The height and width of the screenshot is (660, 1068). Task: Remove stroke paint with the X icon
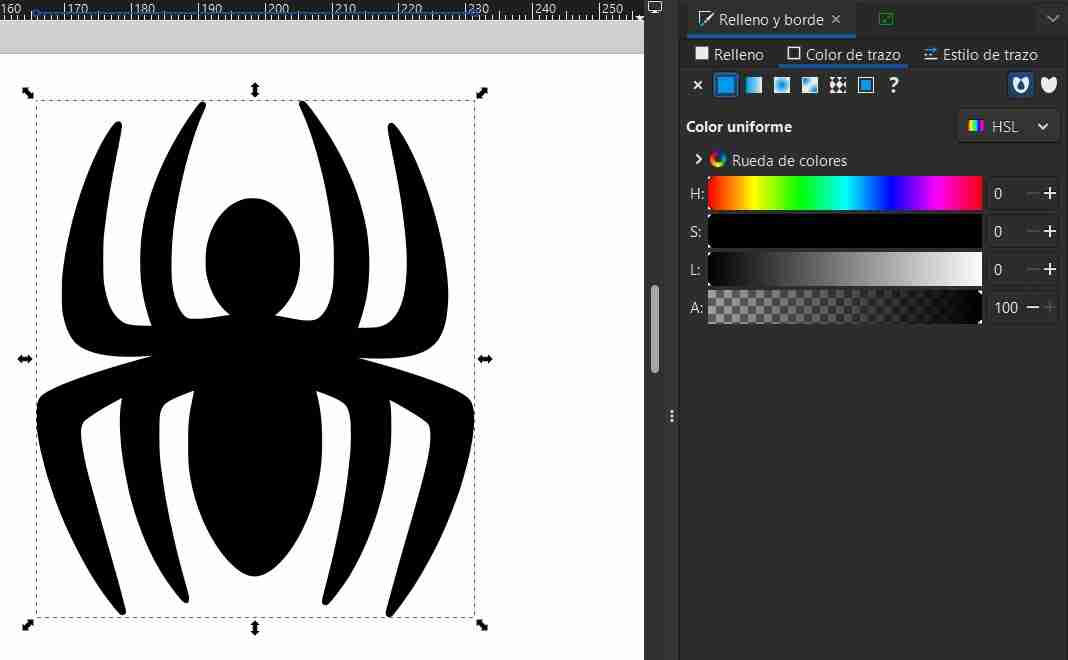point(697,85)
